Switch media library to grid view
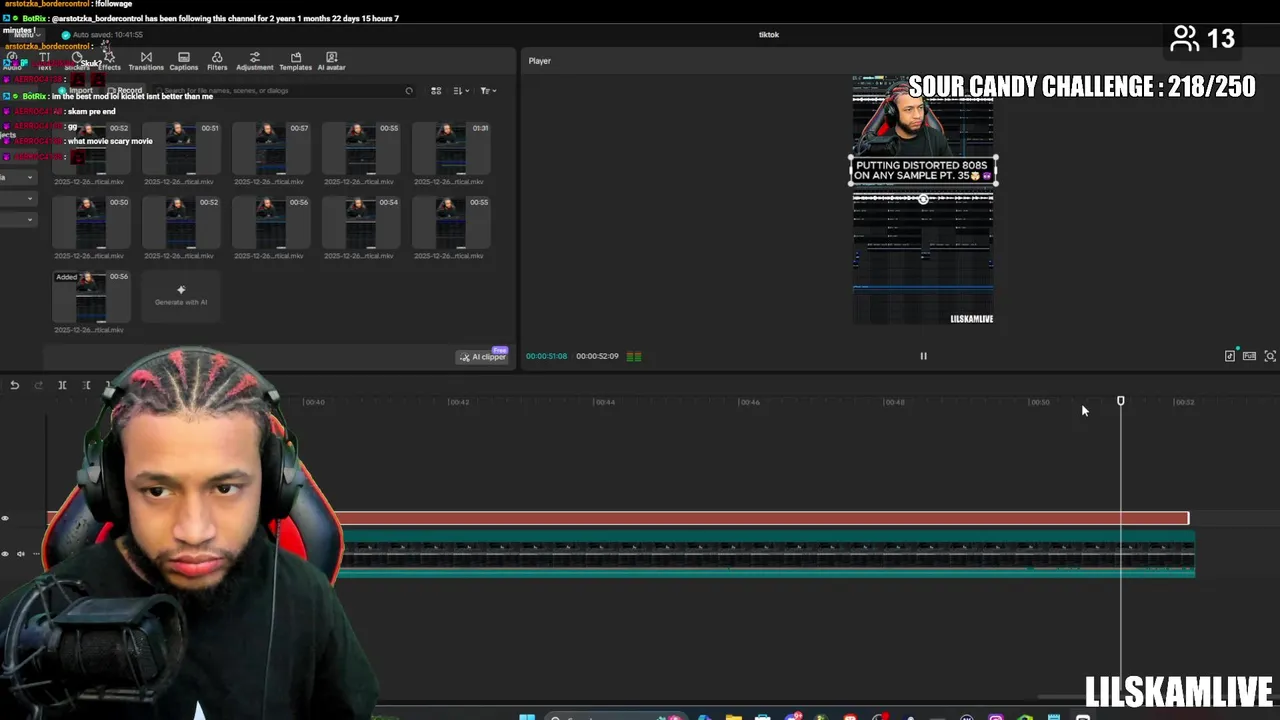This screenshot has width=1280, height=720. tap(436, 91)
